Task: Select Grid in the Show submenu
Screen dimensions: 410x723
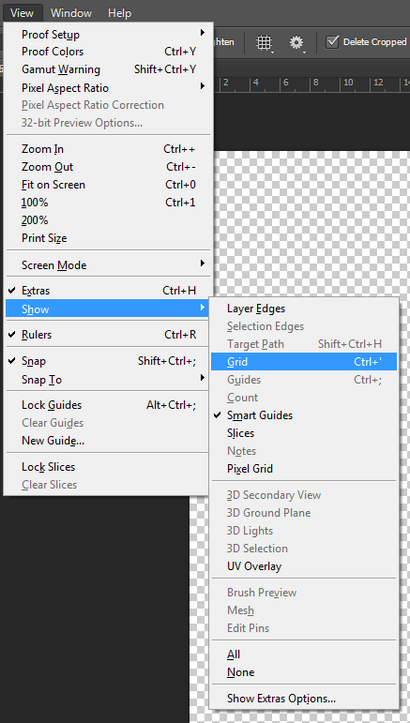Action: click(304, 362)
